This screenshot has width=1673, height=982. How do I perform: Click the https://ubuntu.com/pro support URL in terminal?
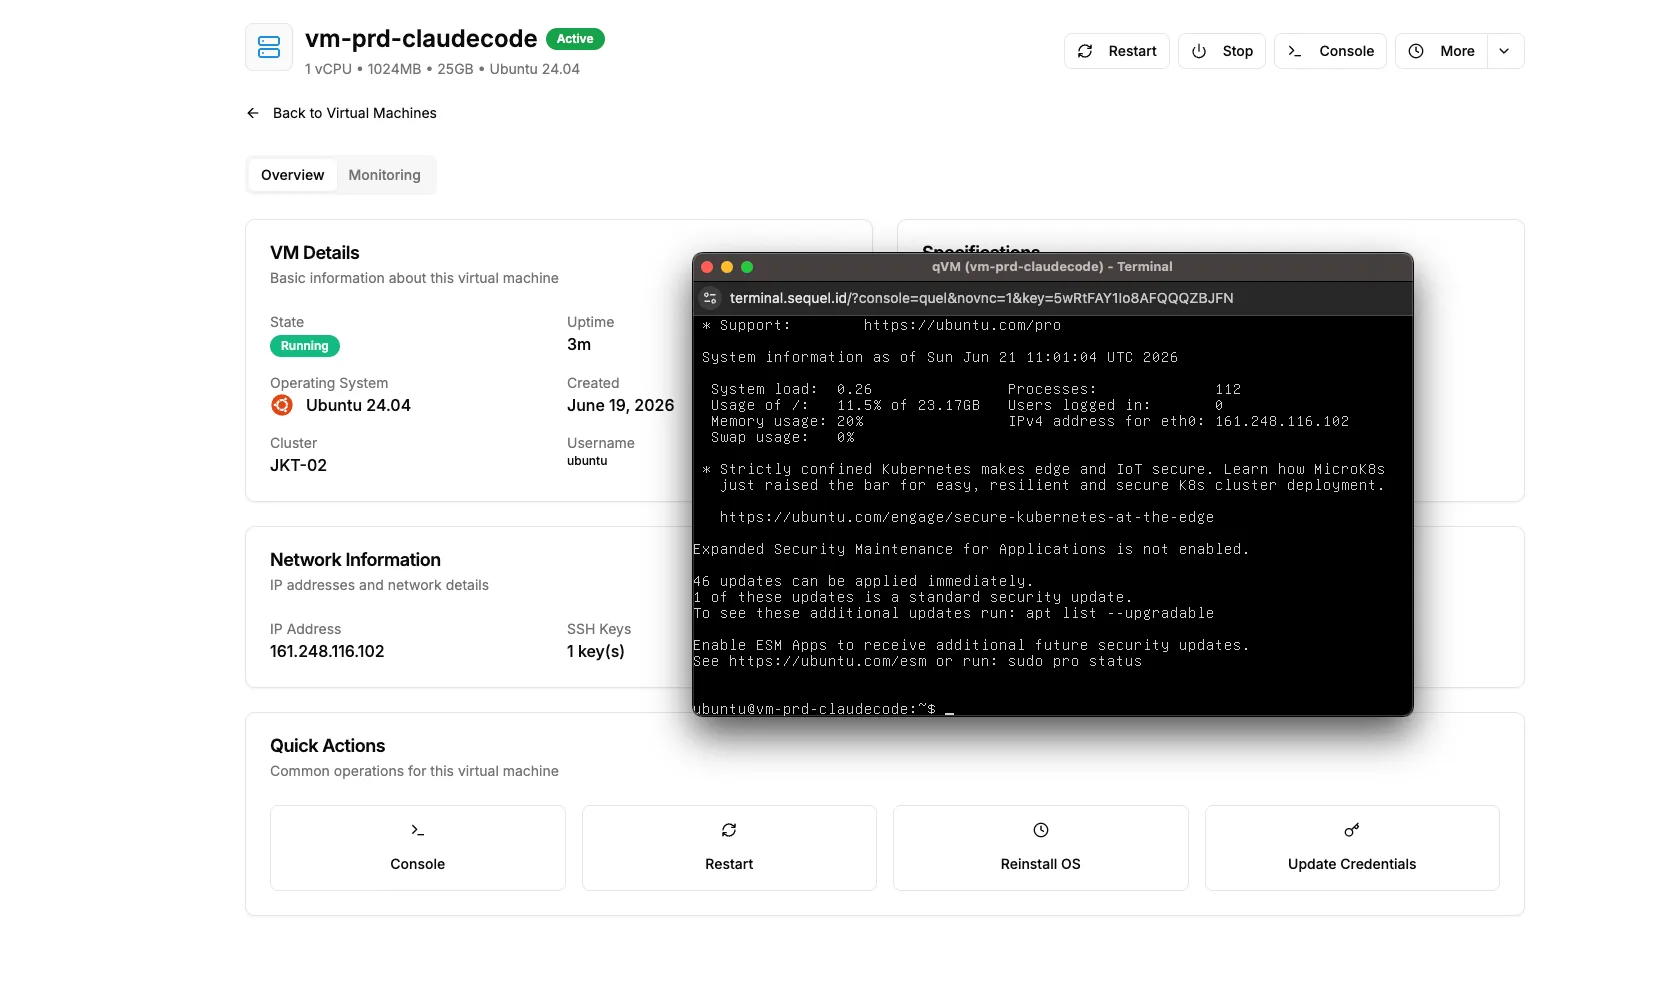(x=962, y=325)
